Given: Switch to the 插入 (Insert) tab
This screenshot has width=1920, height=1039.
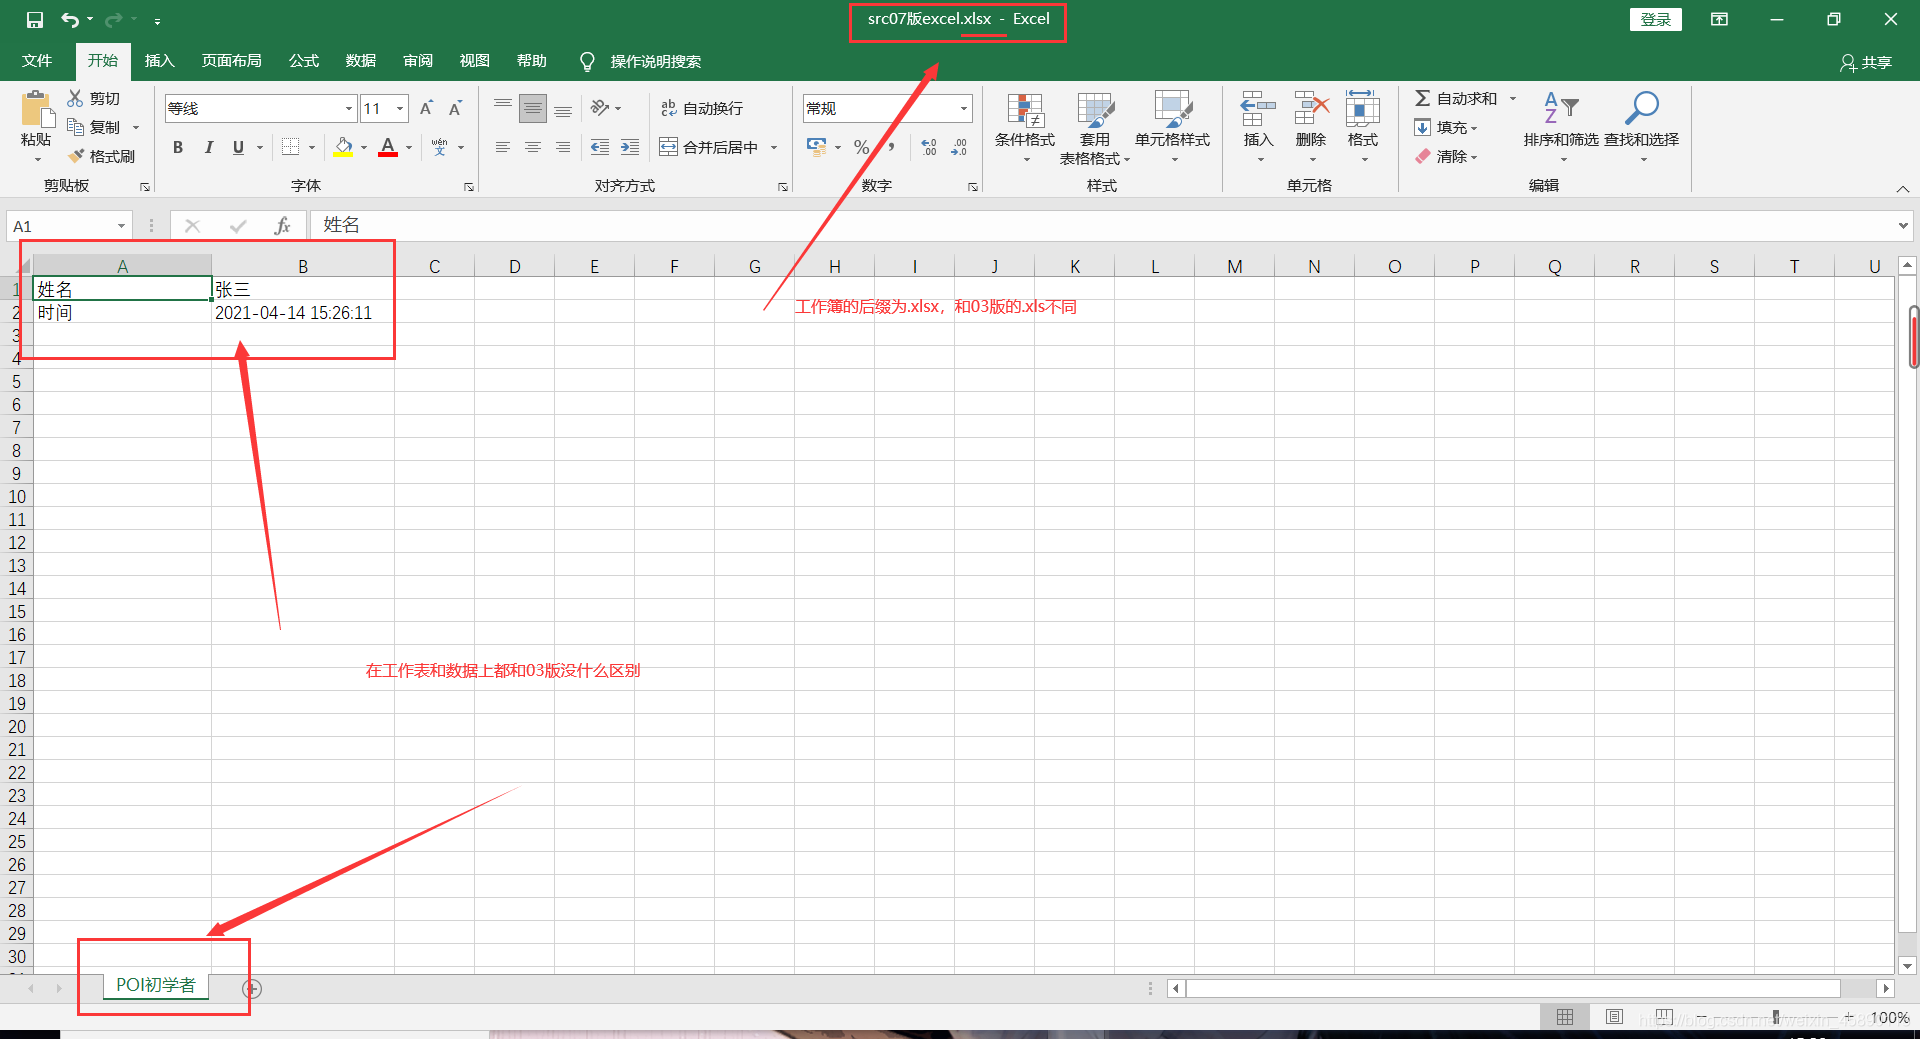Looking at the screenshot, I should [x=159, y=61].
